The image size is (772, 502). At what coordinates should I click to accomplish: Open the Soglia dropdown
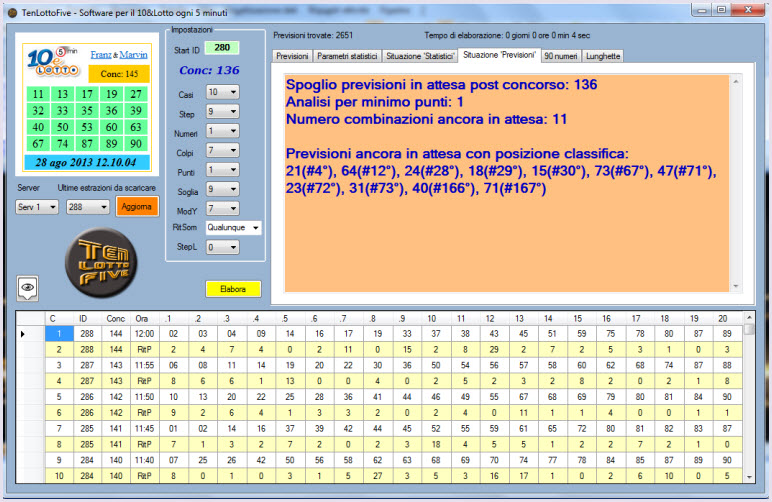pyautogui.click(x=223, y=189)
